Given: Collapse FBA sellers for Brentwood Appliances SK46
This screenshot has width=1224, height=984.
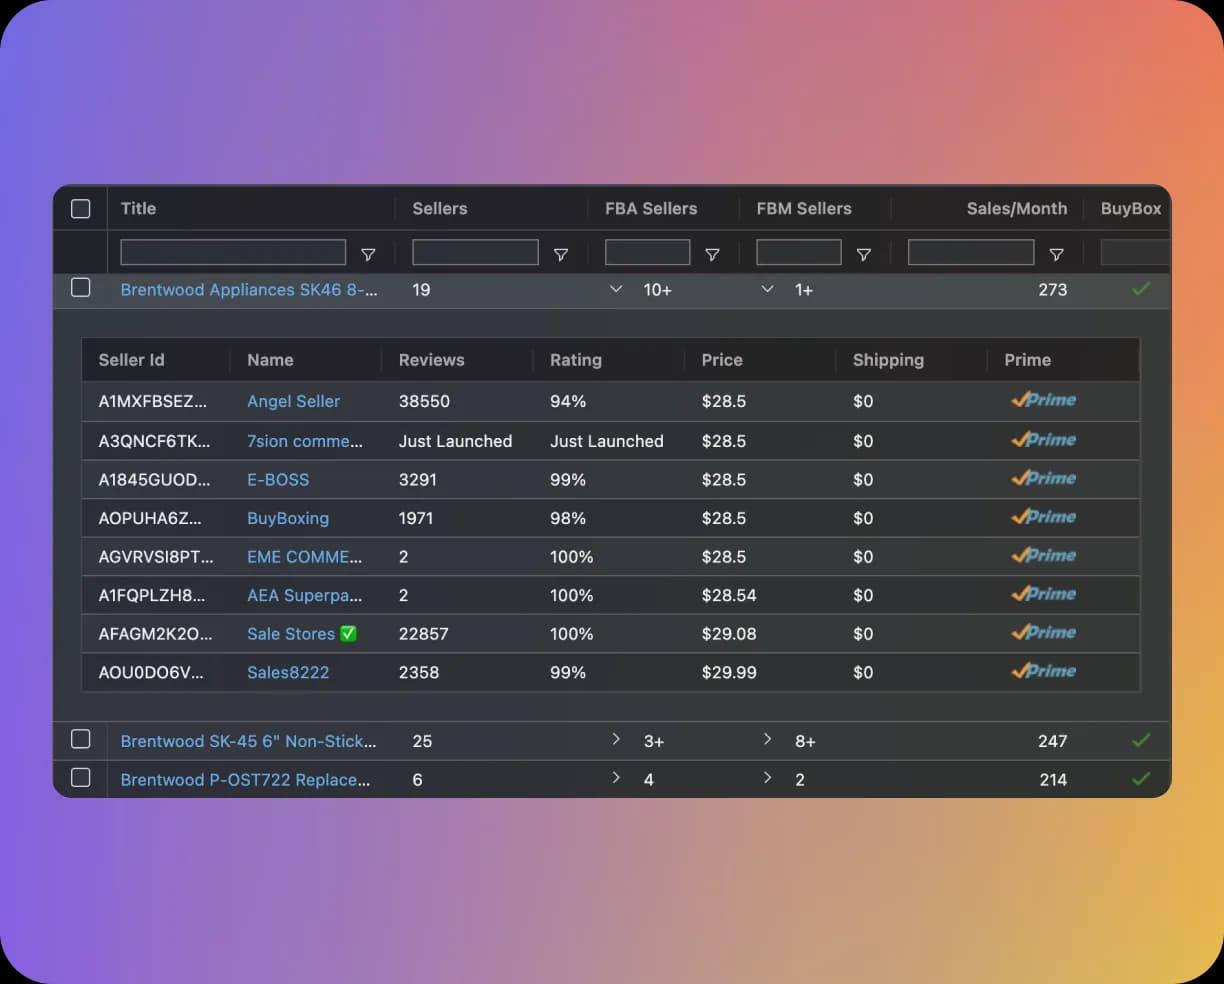Looking at the screenshot, I should [616, 289].
